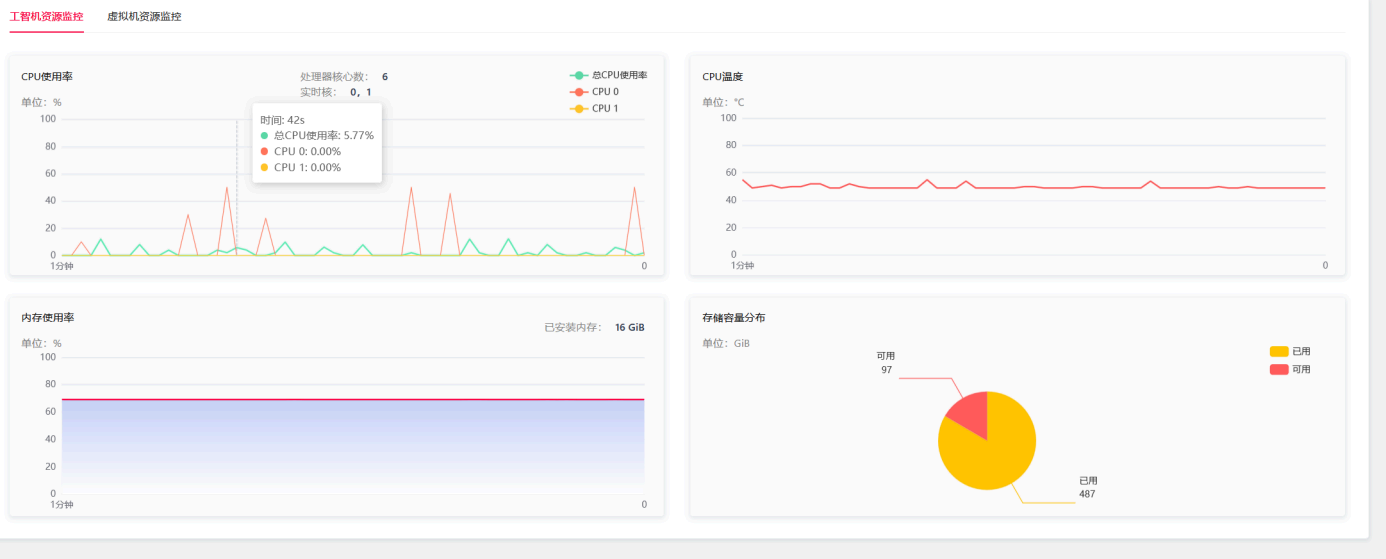This screenshot has height=559, width=1386.
Task: Click the 已用 487 pie label
Action: click(1088, 487)
